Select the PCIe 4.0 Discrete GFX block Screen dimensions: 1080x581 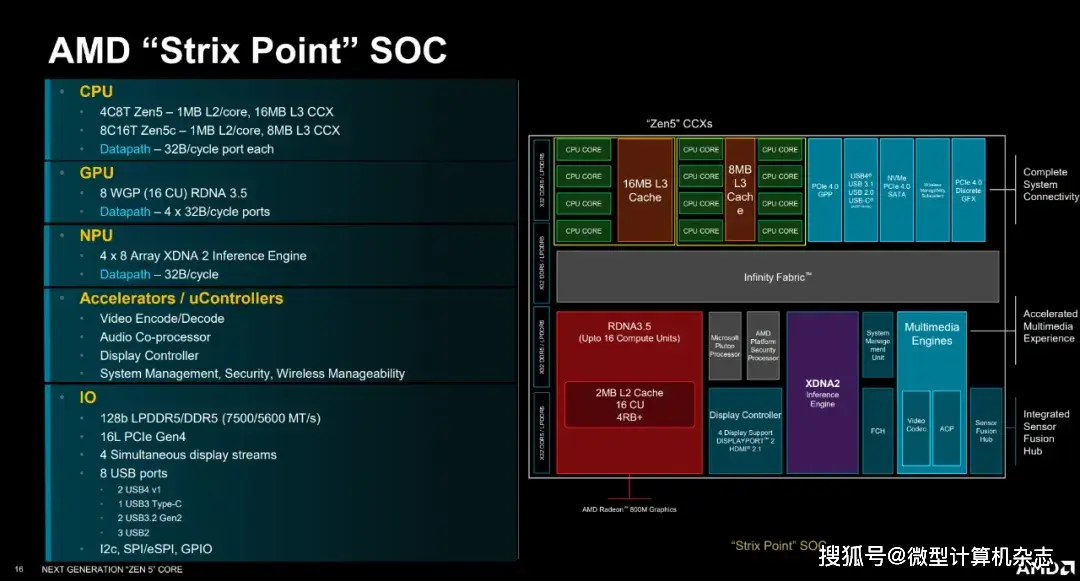point(969,190)
